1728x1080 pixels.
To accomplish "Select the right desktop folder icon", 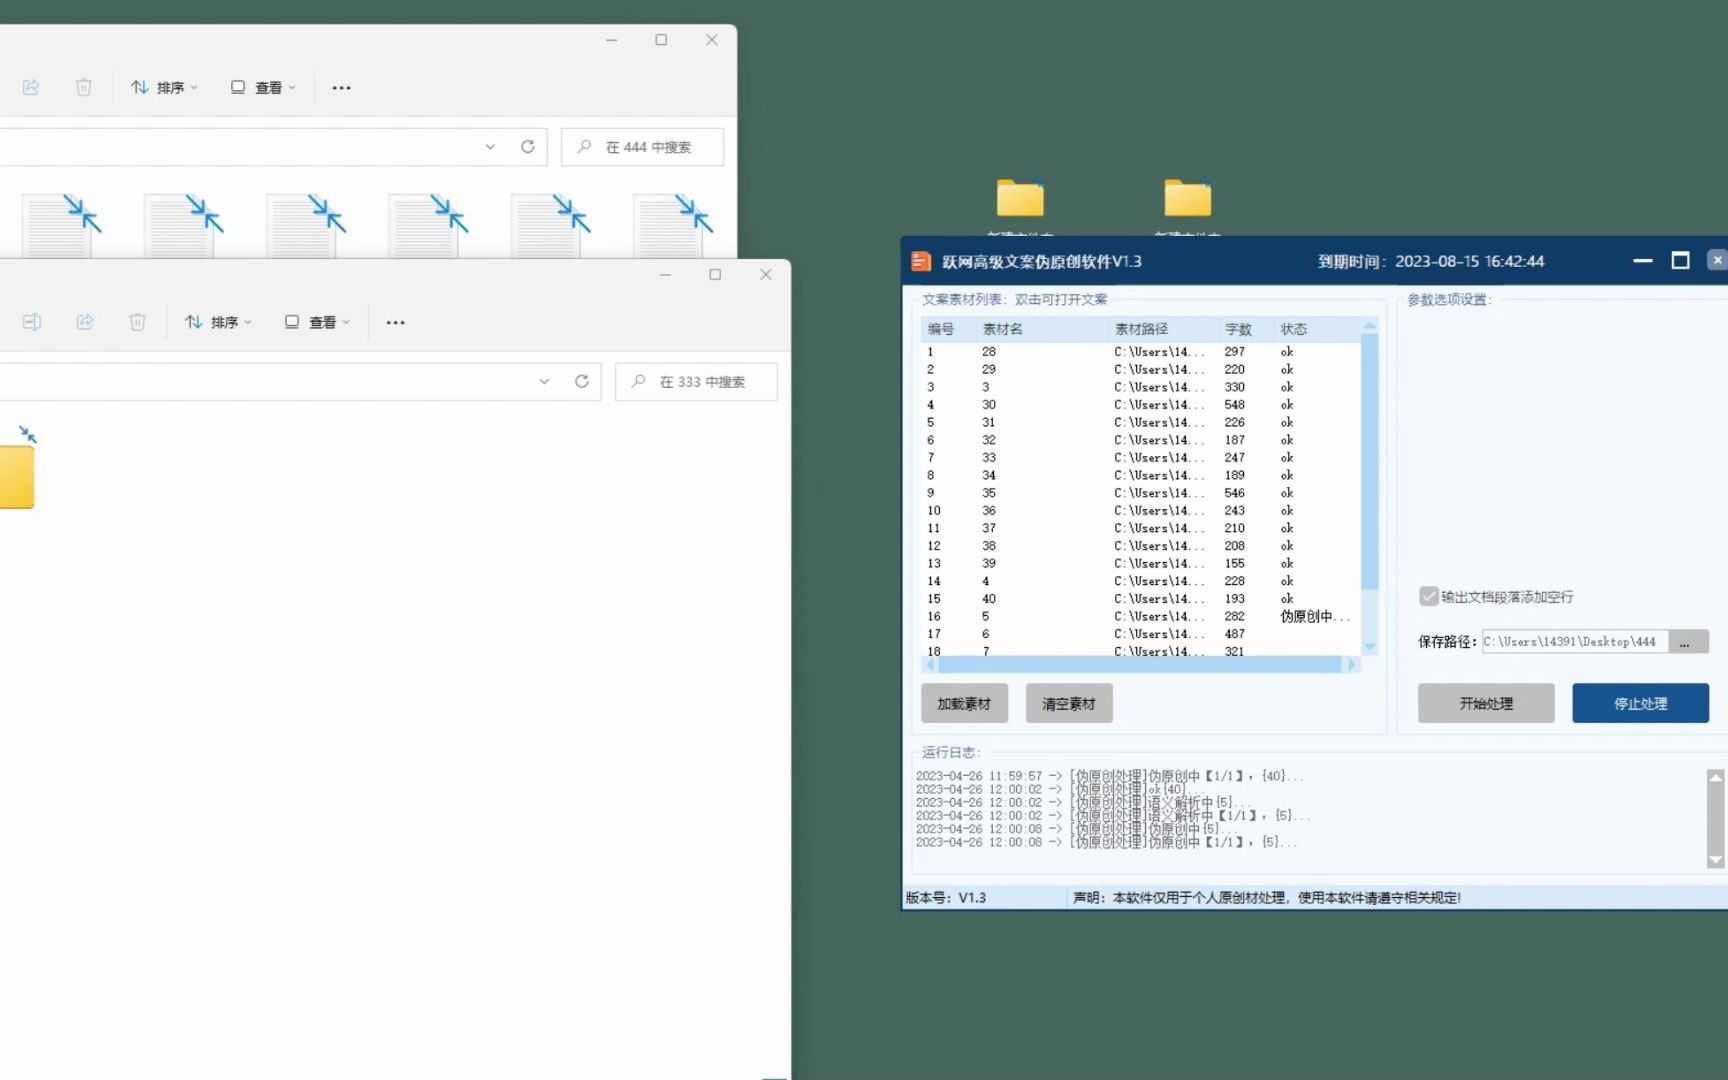I will (1187, 198).
